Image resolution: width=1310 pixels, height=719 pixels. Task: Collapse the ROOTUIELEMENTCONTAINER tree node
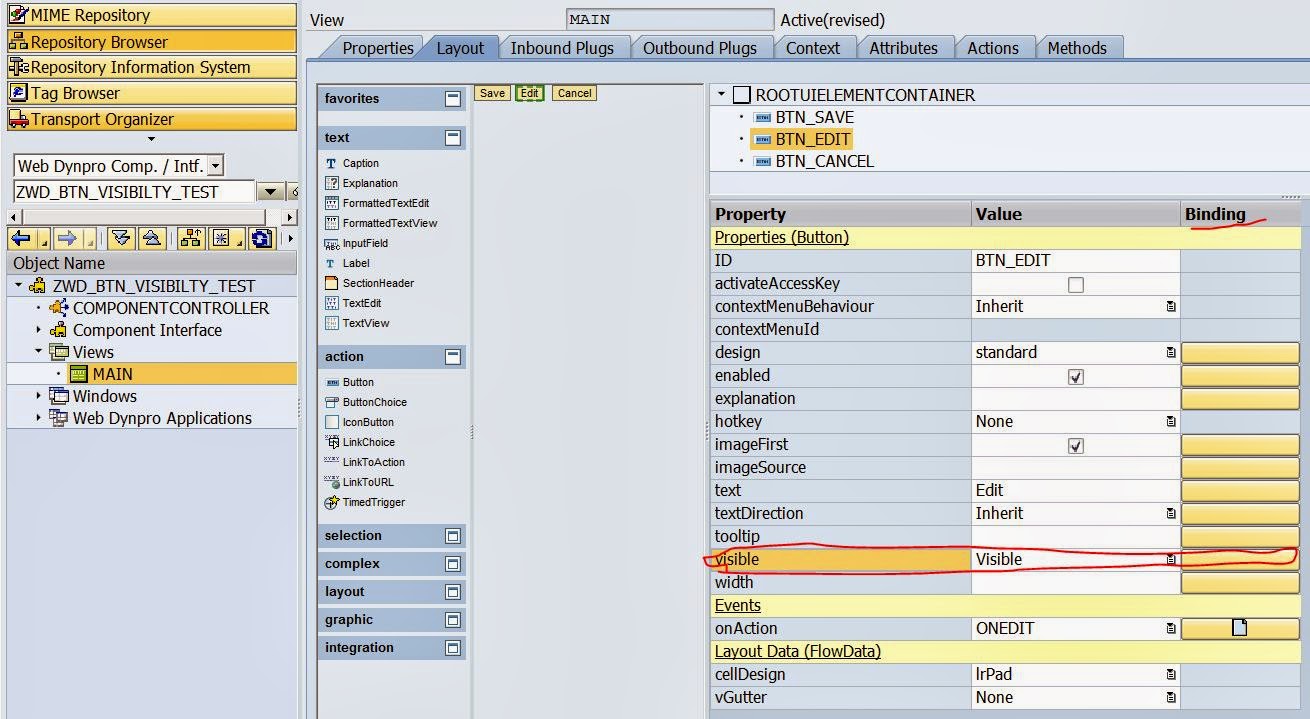coord(722,95)
